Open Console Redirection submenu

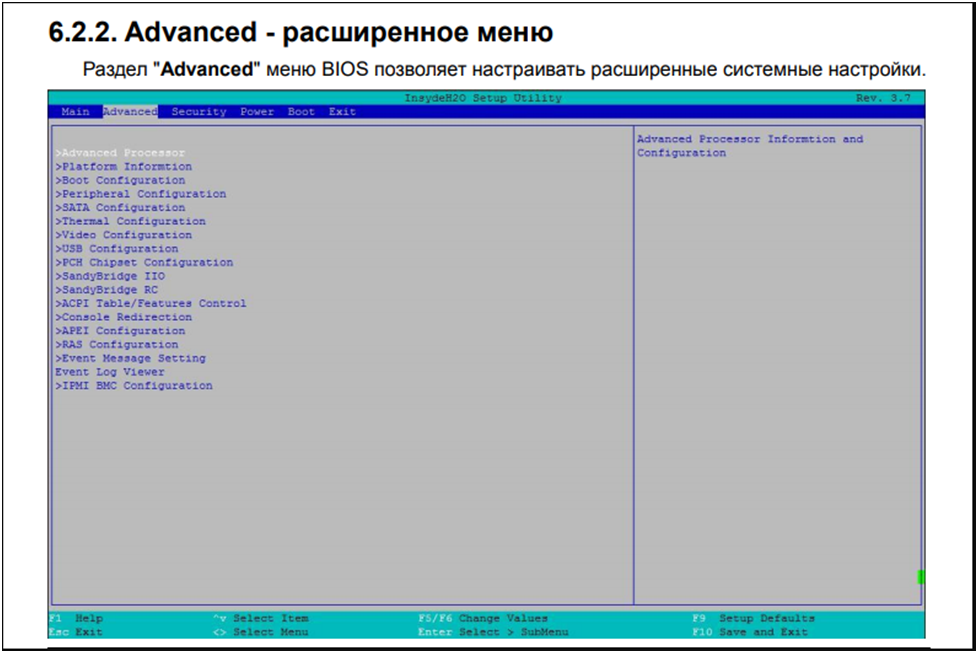123,317
